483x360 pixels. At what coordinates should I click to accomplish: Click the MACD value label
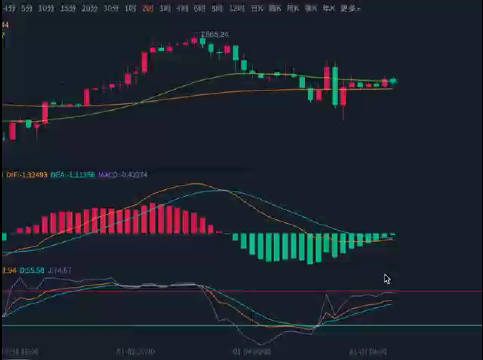click(123, 175)
